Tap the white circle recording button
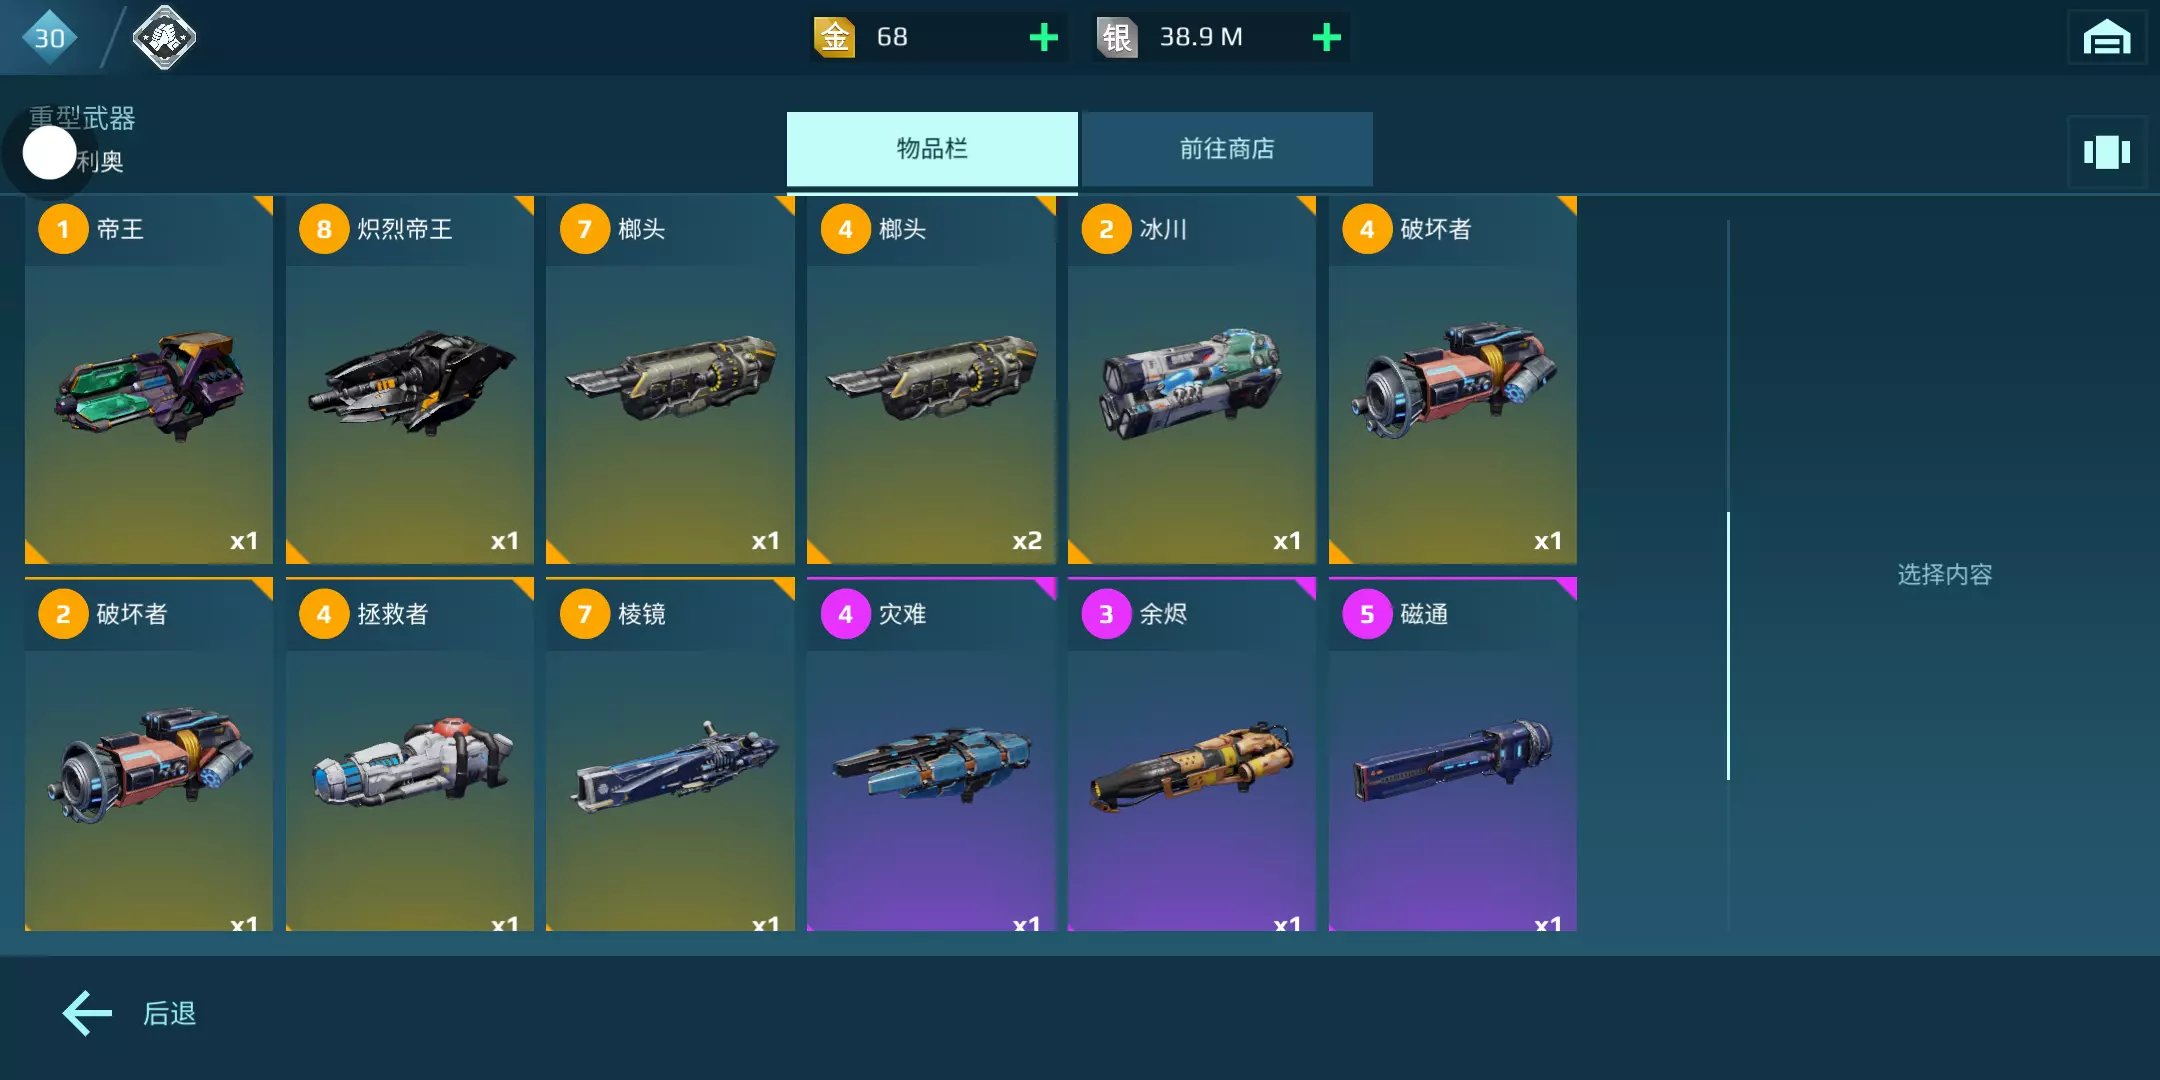The width and height of the screenshot is (2160, 1080). pos(49,153)
